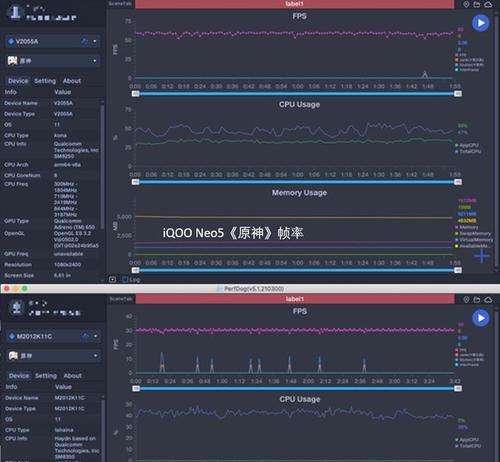Click the red label1 bar in bottom window
This screenshot has height=462, width=500.
[295, 299]
